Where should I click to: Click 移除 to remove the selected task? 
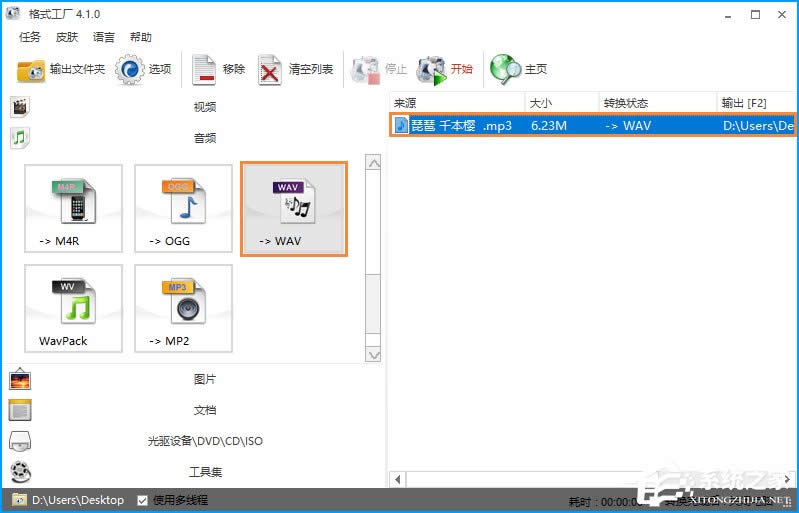click(219, 69)
